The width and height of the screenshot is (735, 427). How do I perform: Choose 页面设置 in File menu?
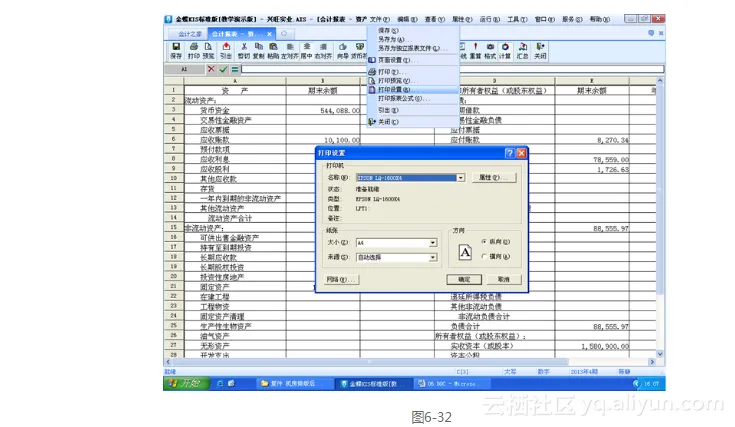(x=412, y=60)
